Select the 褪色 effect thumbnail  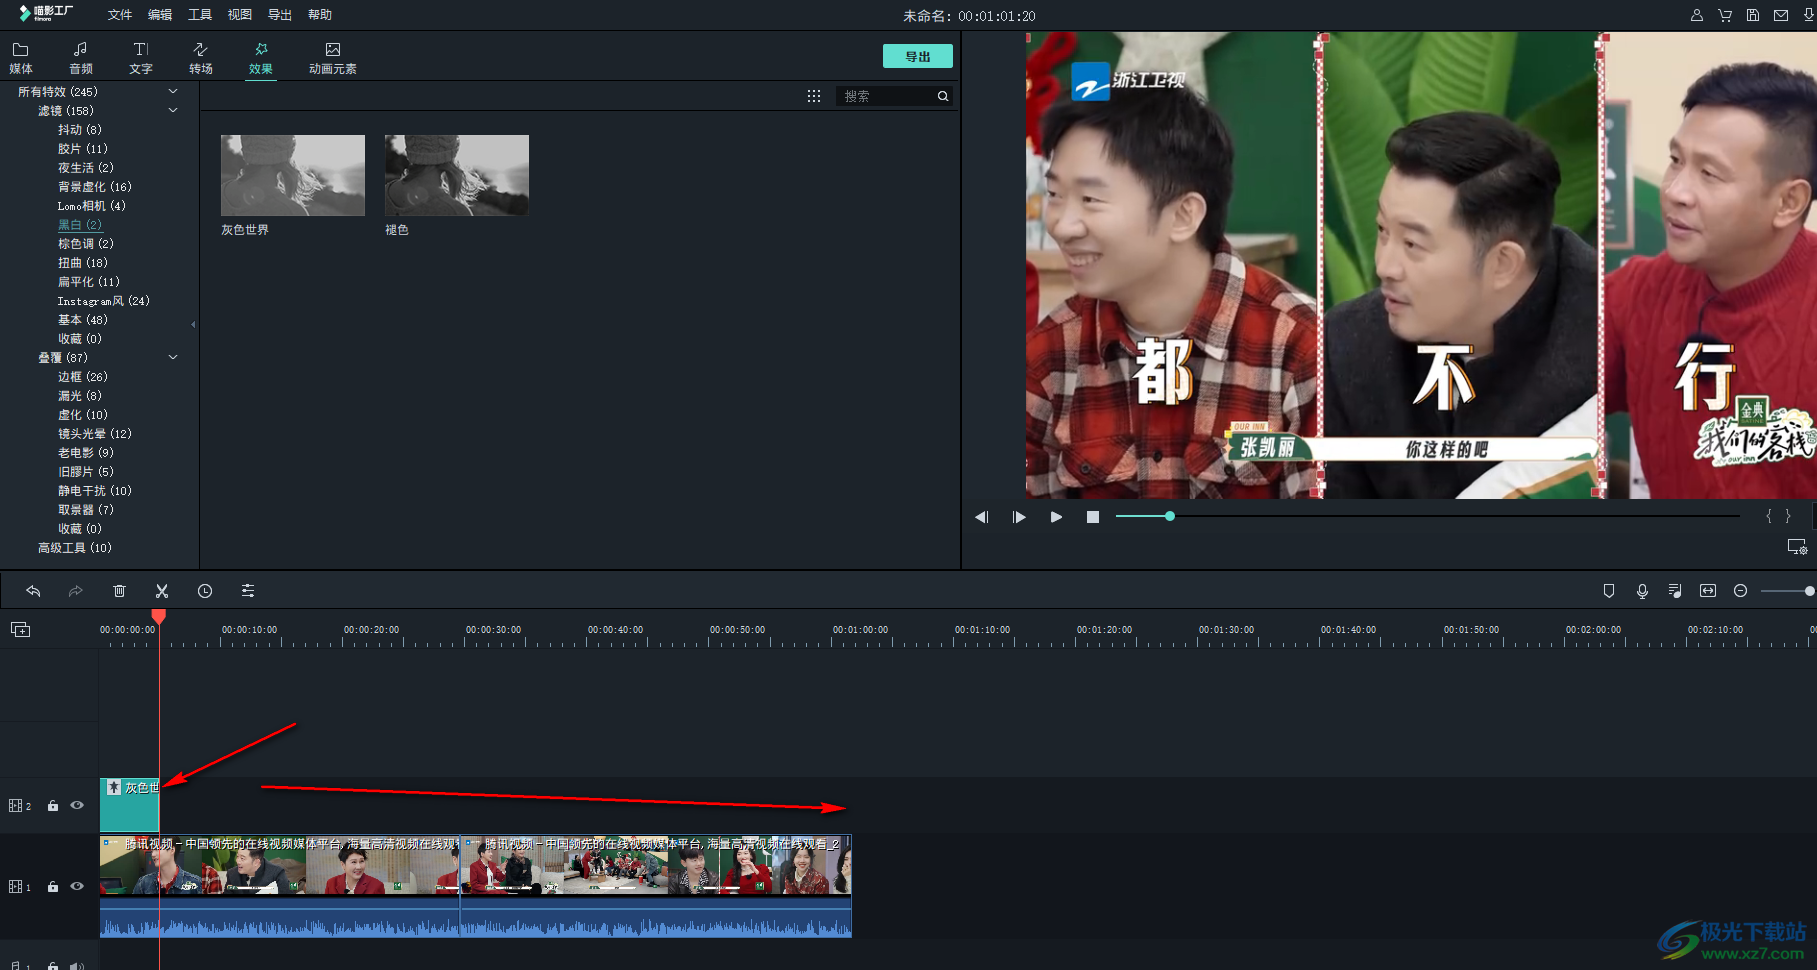457,175
